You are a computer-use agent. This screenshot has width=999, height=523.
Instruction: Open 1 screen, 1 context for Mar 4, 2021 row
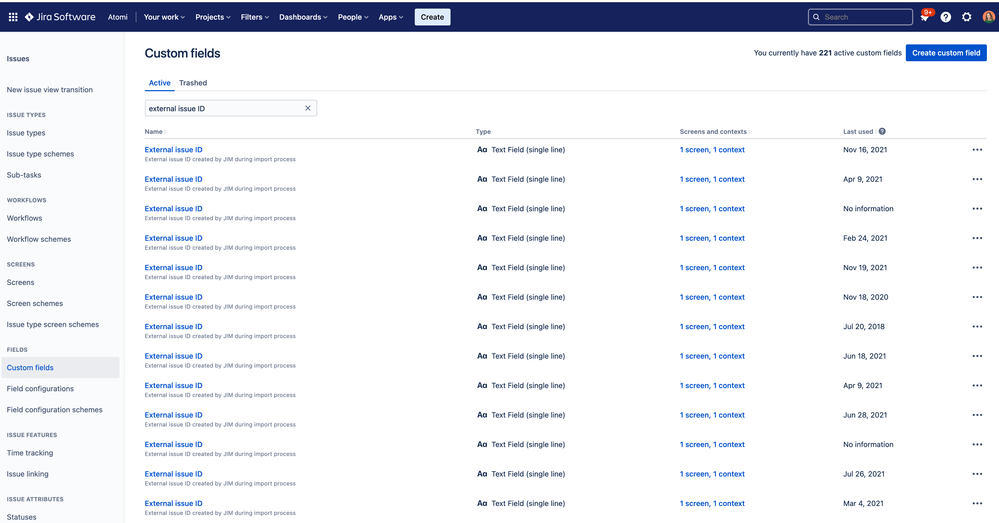tap(712, 503)
